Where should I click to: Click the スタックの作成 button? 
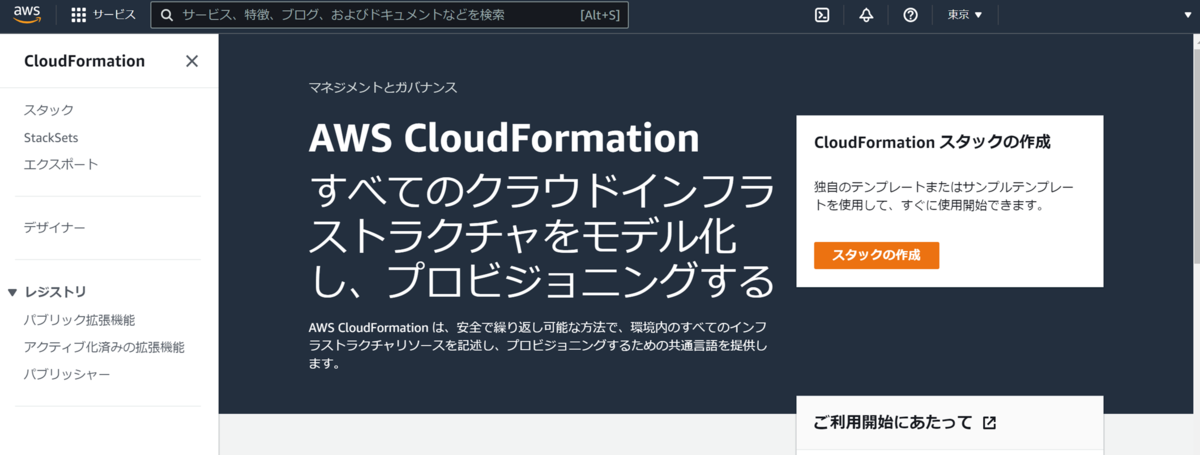click(877, 255)
